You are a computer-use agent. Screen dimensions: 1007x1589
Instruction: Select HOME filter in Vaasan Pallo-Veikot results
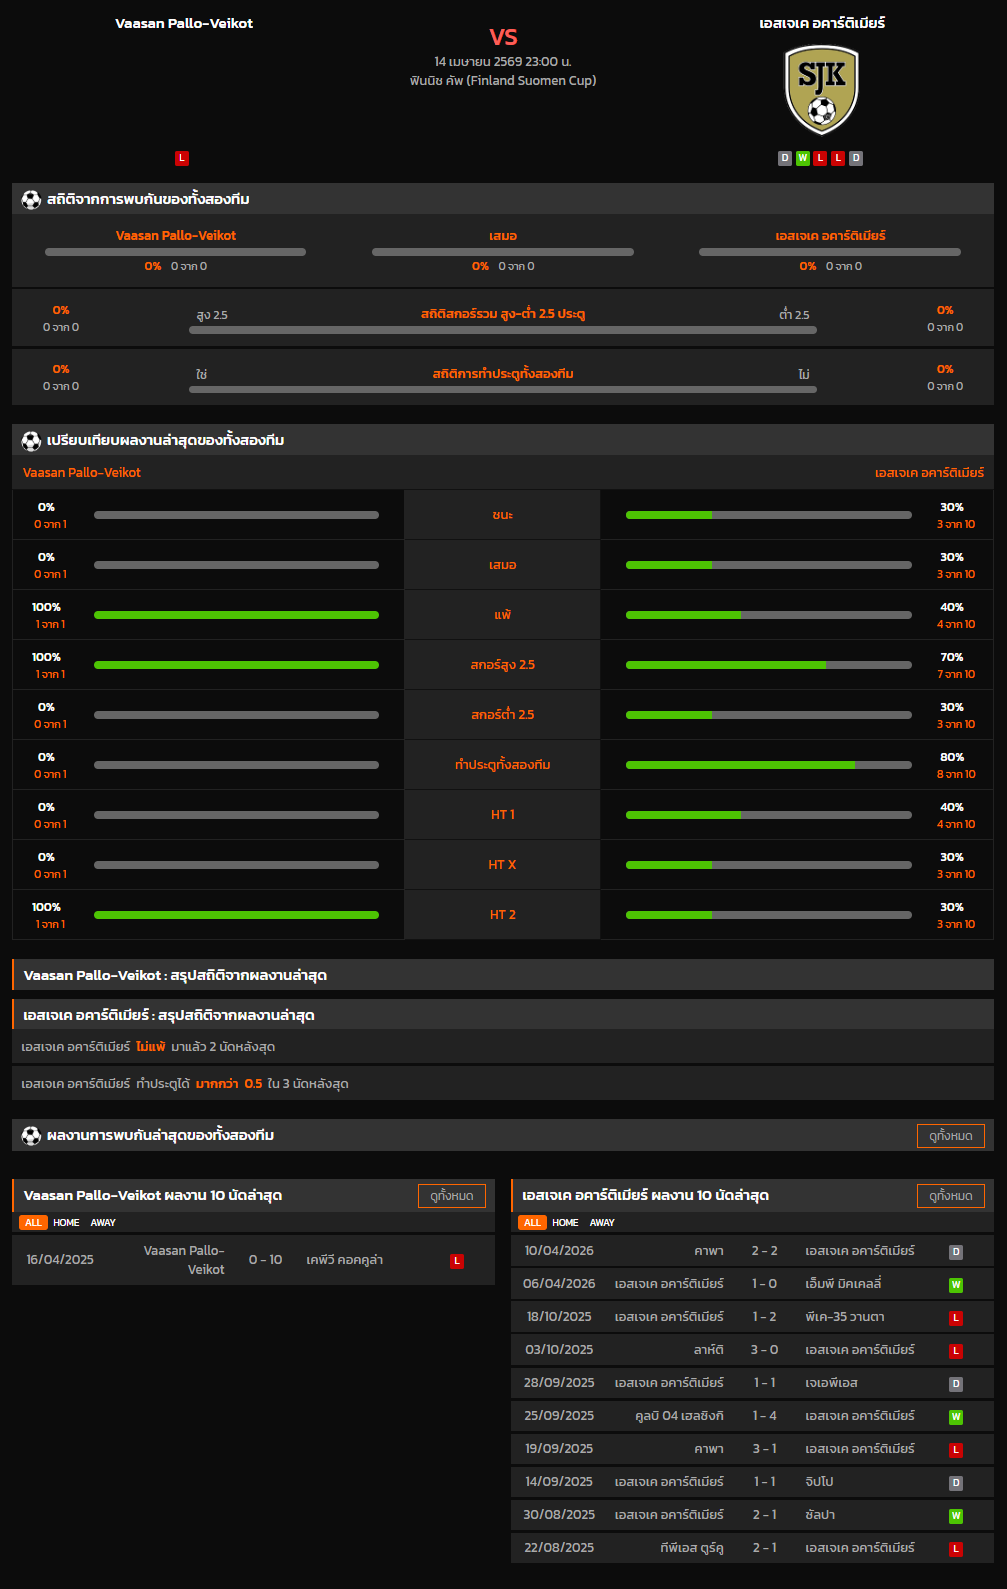pyautogui.click(x=66, y=1222)
